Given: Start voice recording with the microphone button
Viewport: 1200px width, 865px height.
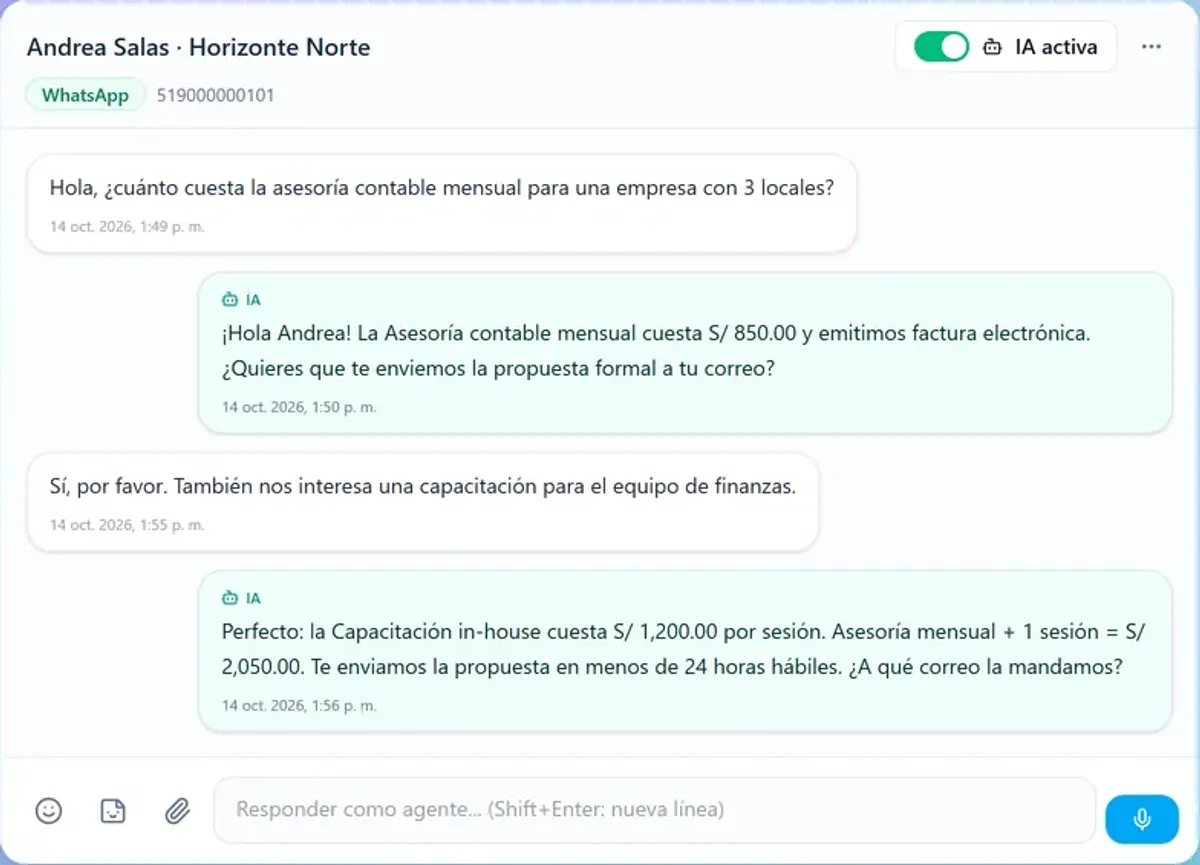Looking at the screenshot, I should [x=1142, y=819].
